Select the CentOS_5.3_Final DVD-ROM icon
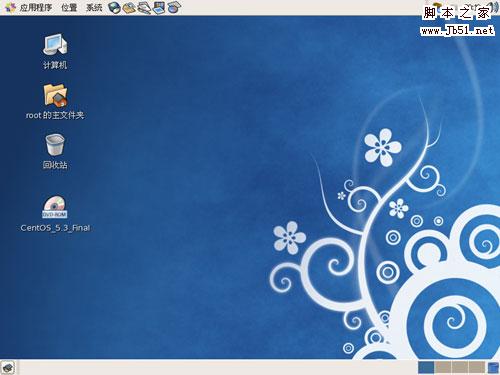Screen dimensions: 500x375 [x=55, y=213]
